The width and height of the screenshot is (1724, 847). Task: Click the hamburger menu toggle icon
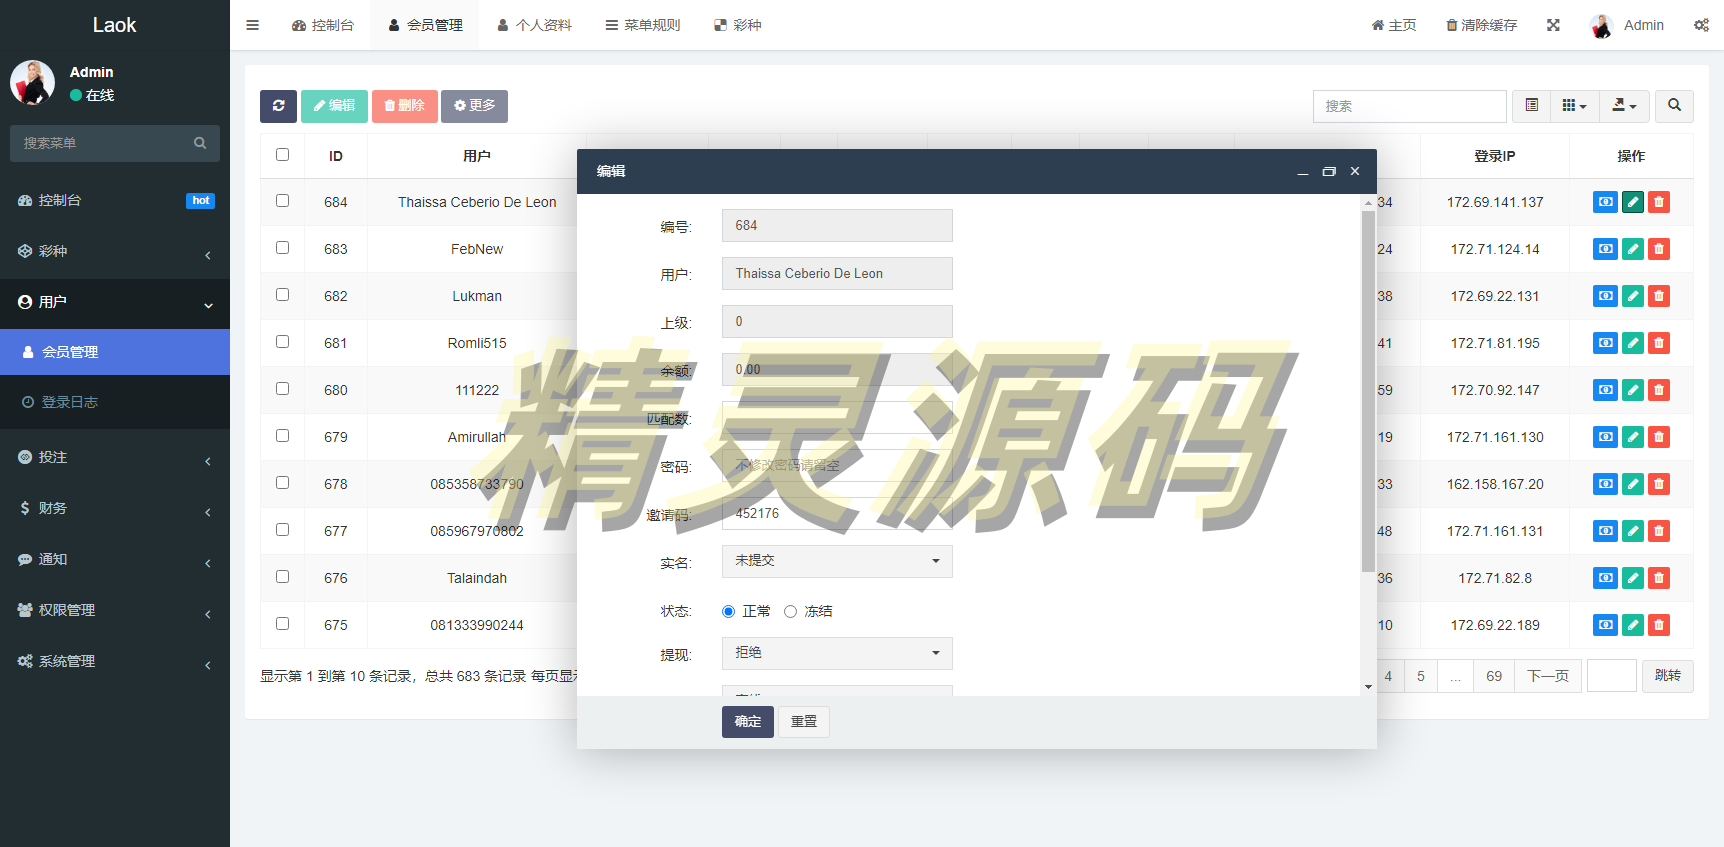pyautogui.click(x=252, y=25)
